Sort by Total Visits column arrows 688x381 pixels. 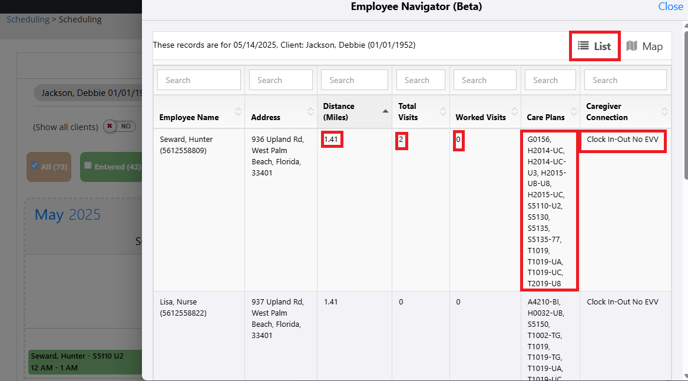(443, 111)
